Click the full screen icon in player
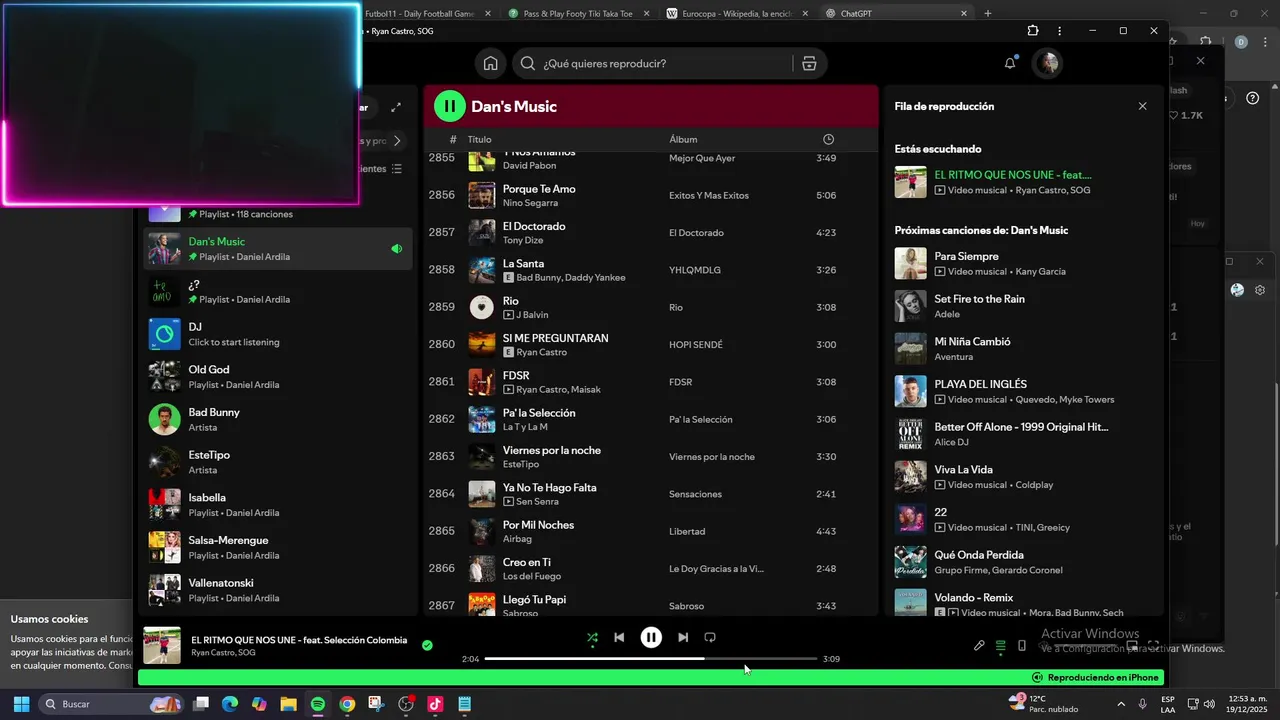This screenshot has width=1280, height=720. pyautogui.click(x=1153, y=646)
